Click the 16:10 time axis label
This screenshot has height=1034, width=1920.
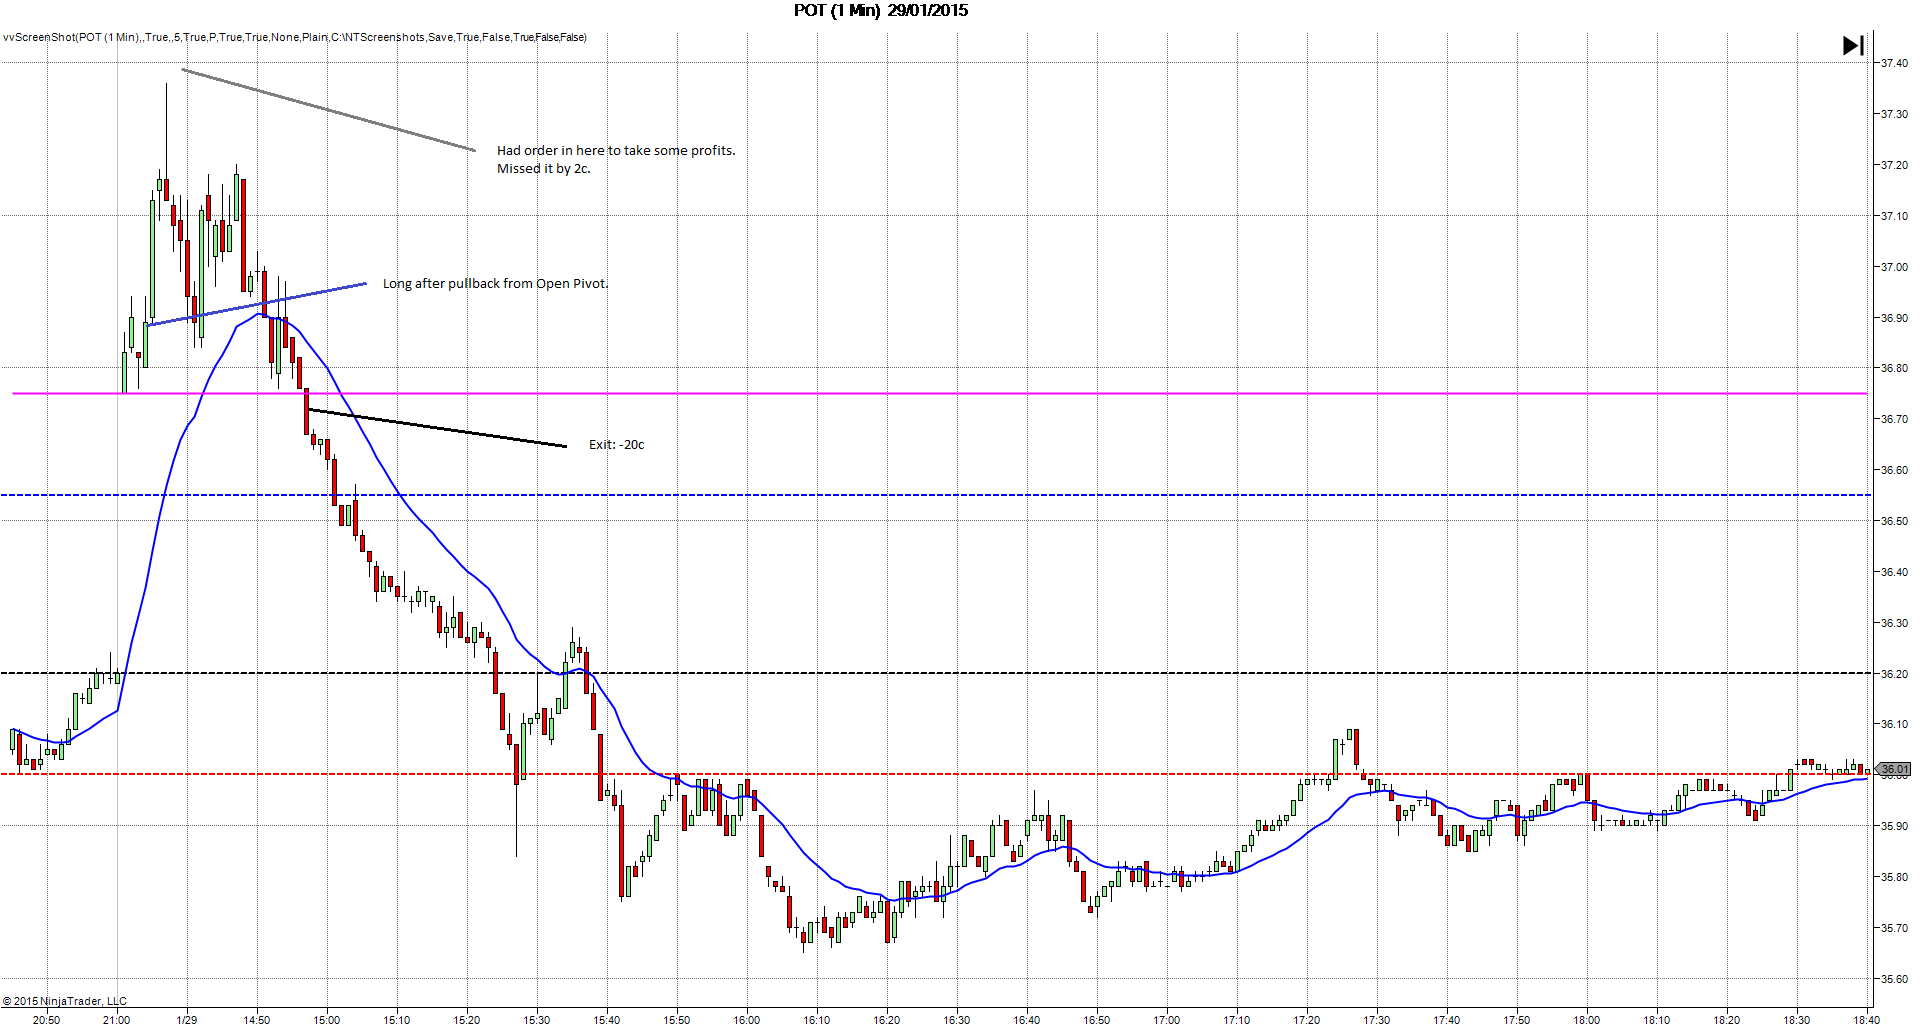tap(817, 1021)
